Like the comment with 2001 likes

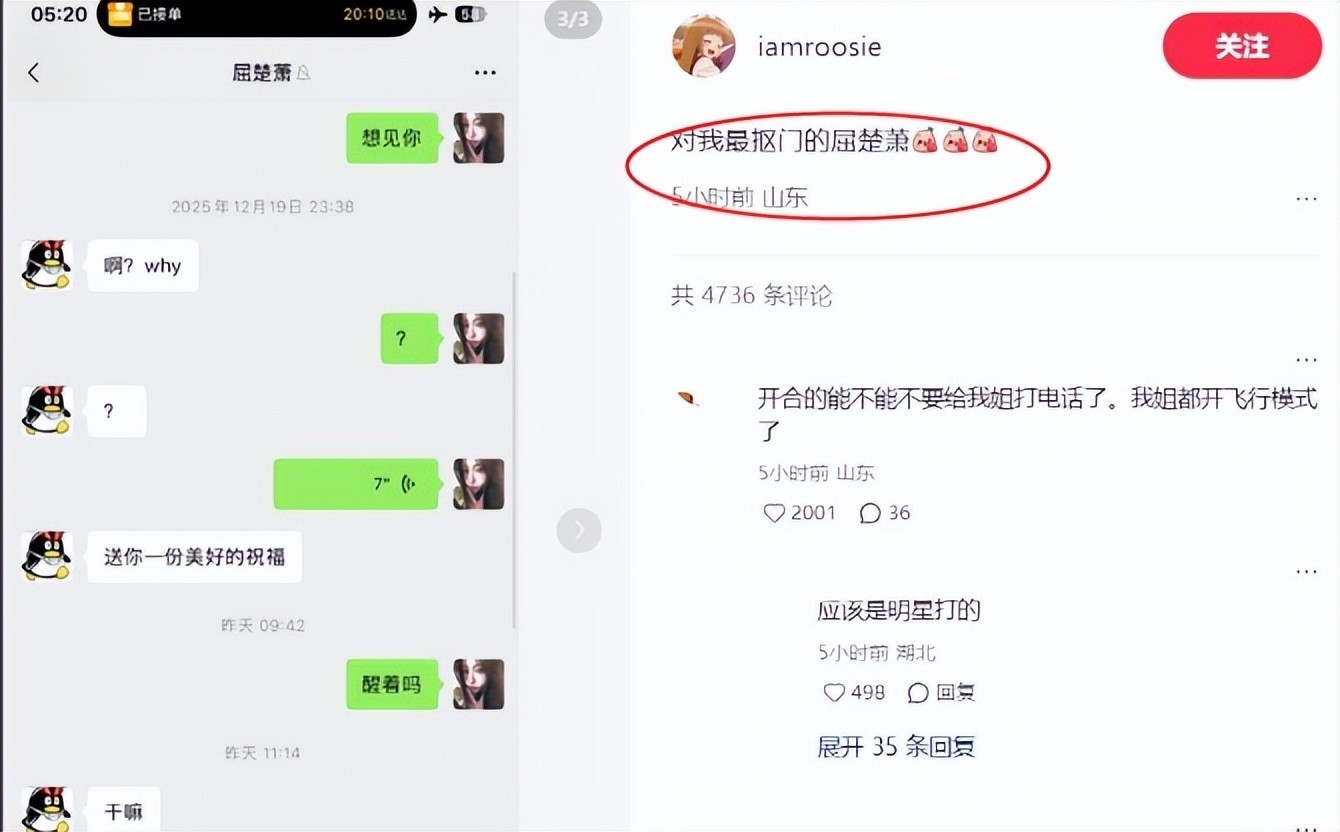click(x=799, y=513)
